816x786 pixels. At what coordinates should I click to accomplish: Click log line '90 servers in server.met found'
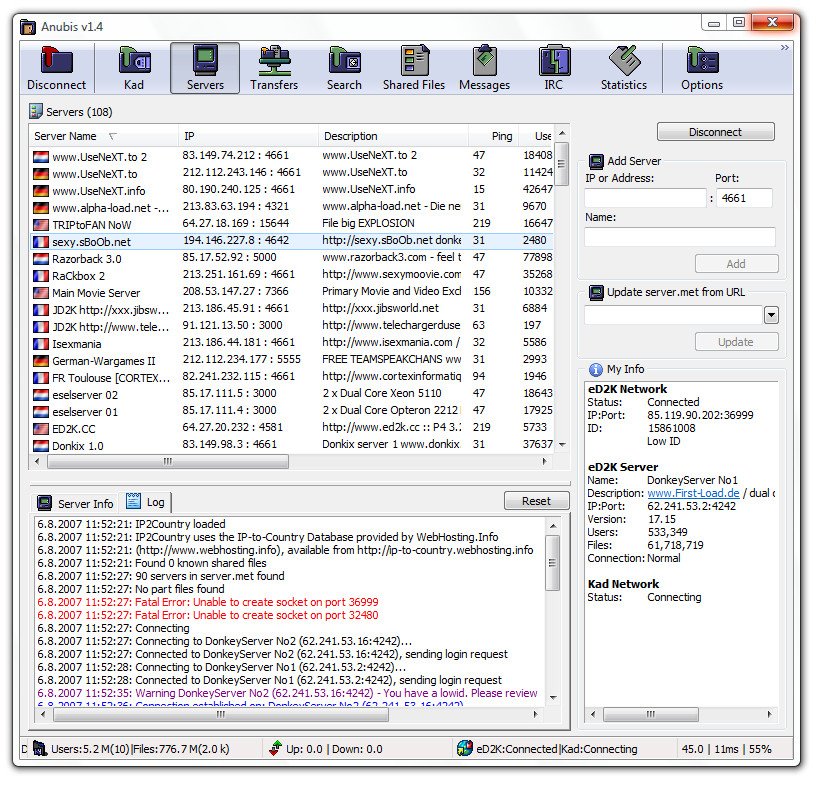(161, 576)
